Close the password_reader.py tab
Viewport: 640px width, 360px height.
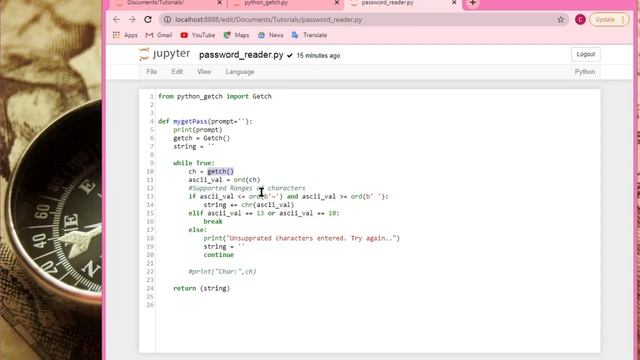click(x=454, y=3)
